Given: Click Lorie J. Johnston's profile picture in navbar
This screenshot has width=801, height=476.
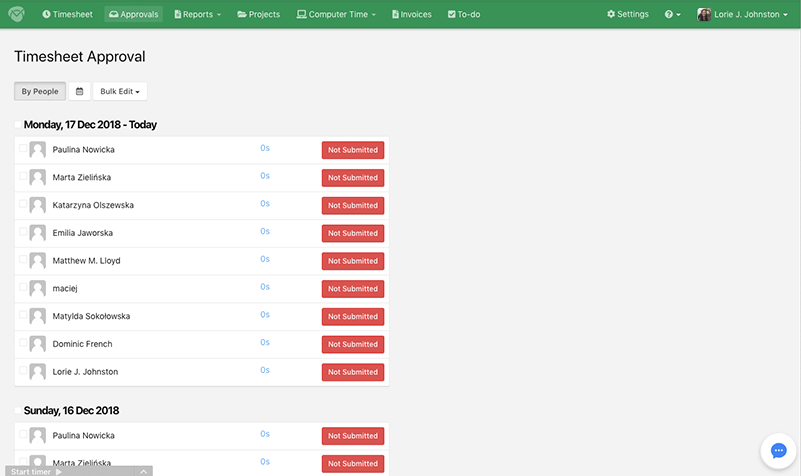Looking at the screenshot, I should 704,15.
